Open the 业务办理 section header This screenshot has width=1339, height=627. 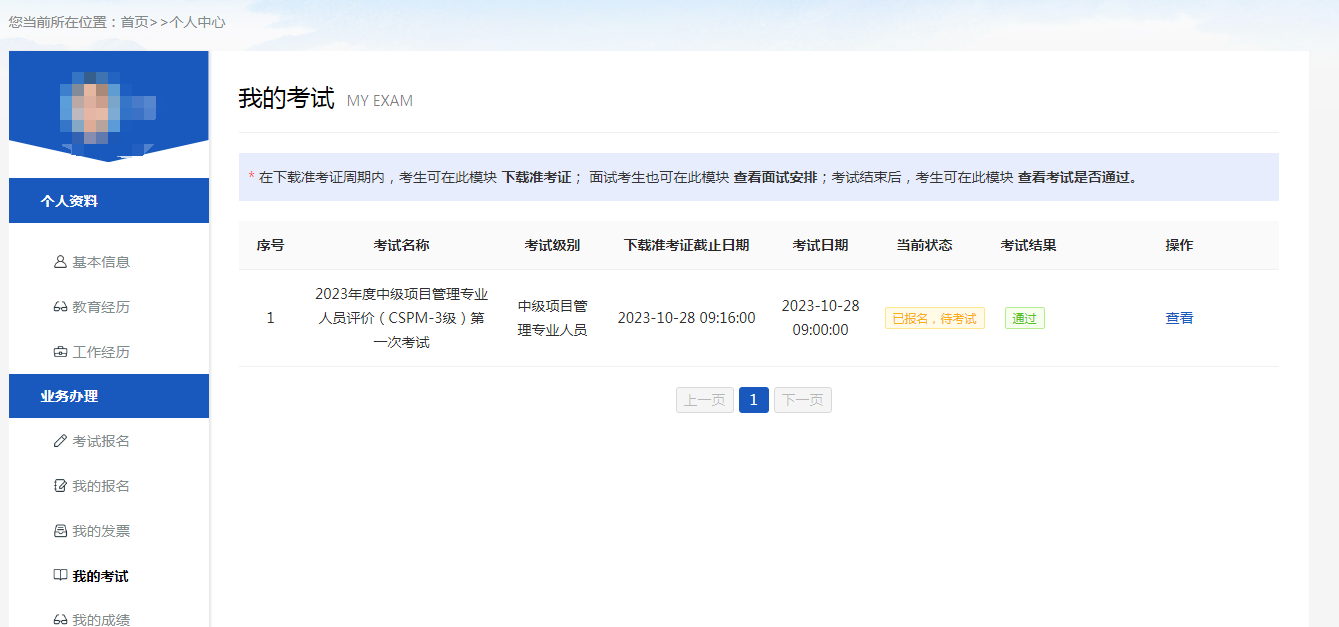click(x=108, y=396)
